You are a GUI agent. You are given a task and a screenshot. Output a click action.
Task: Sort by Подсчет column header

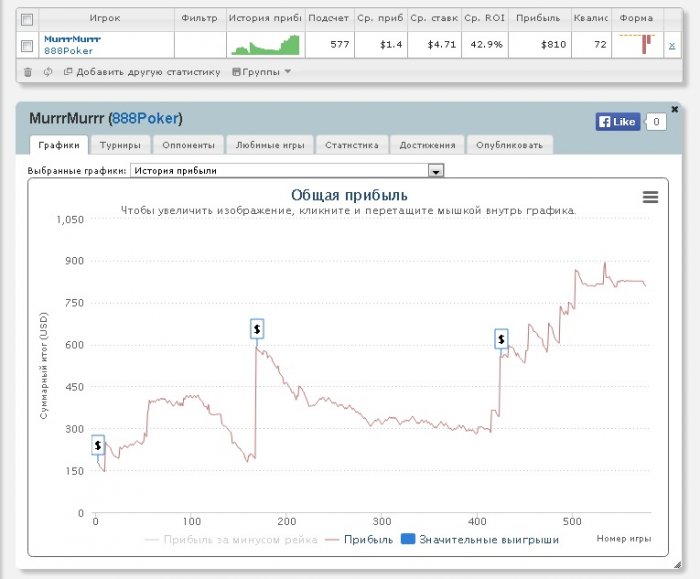(x=329, y=18)
